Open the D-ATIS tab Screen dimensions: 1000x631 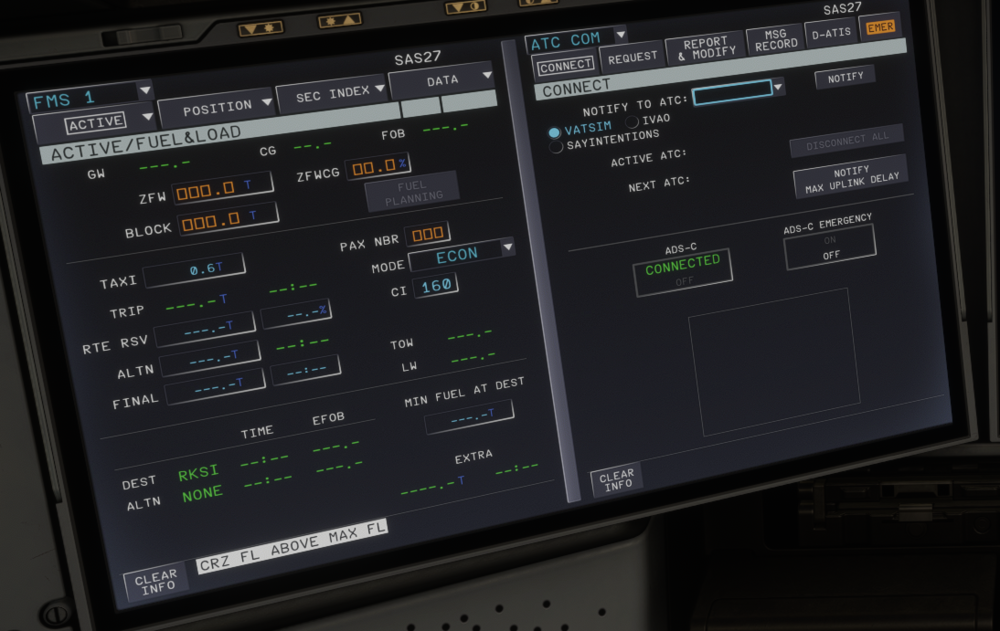click(830, 35)
